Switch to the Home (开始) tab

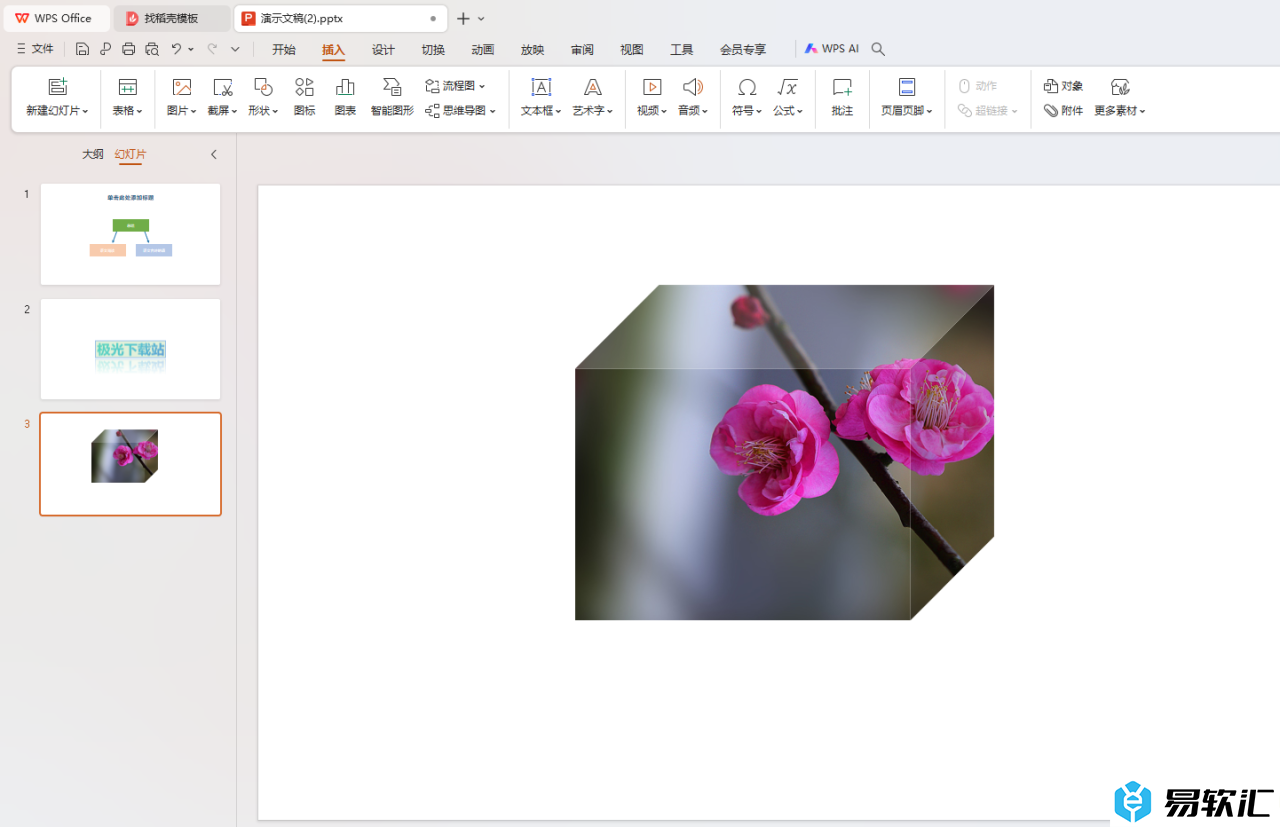click(x=284, y=49)
